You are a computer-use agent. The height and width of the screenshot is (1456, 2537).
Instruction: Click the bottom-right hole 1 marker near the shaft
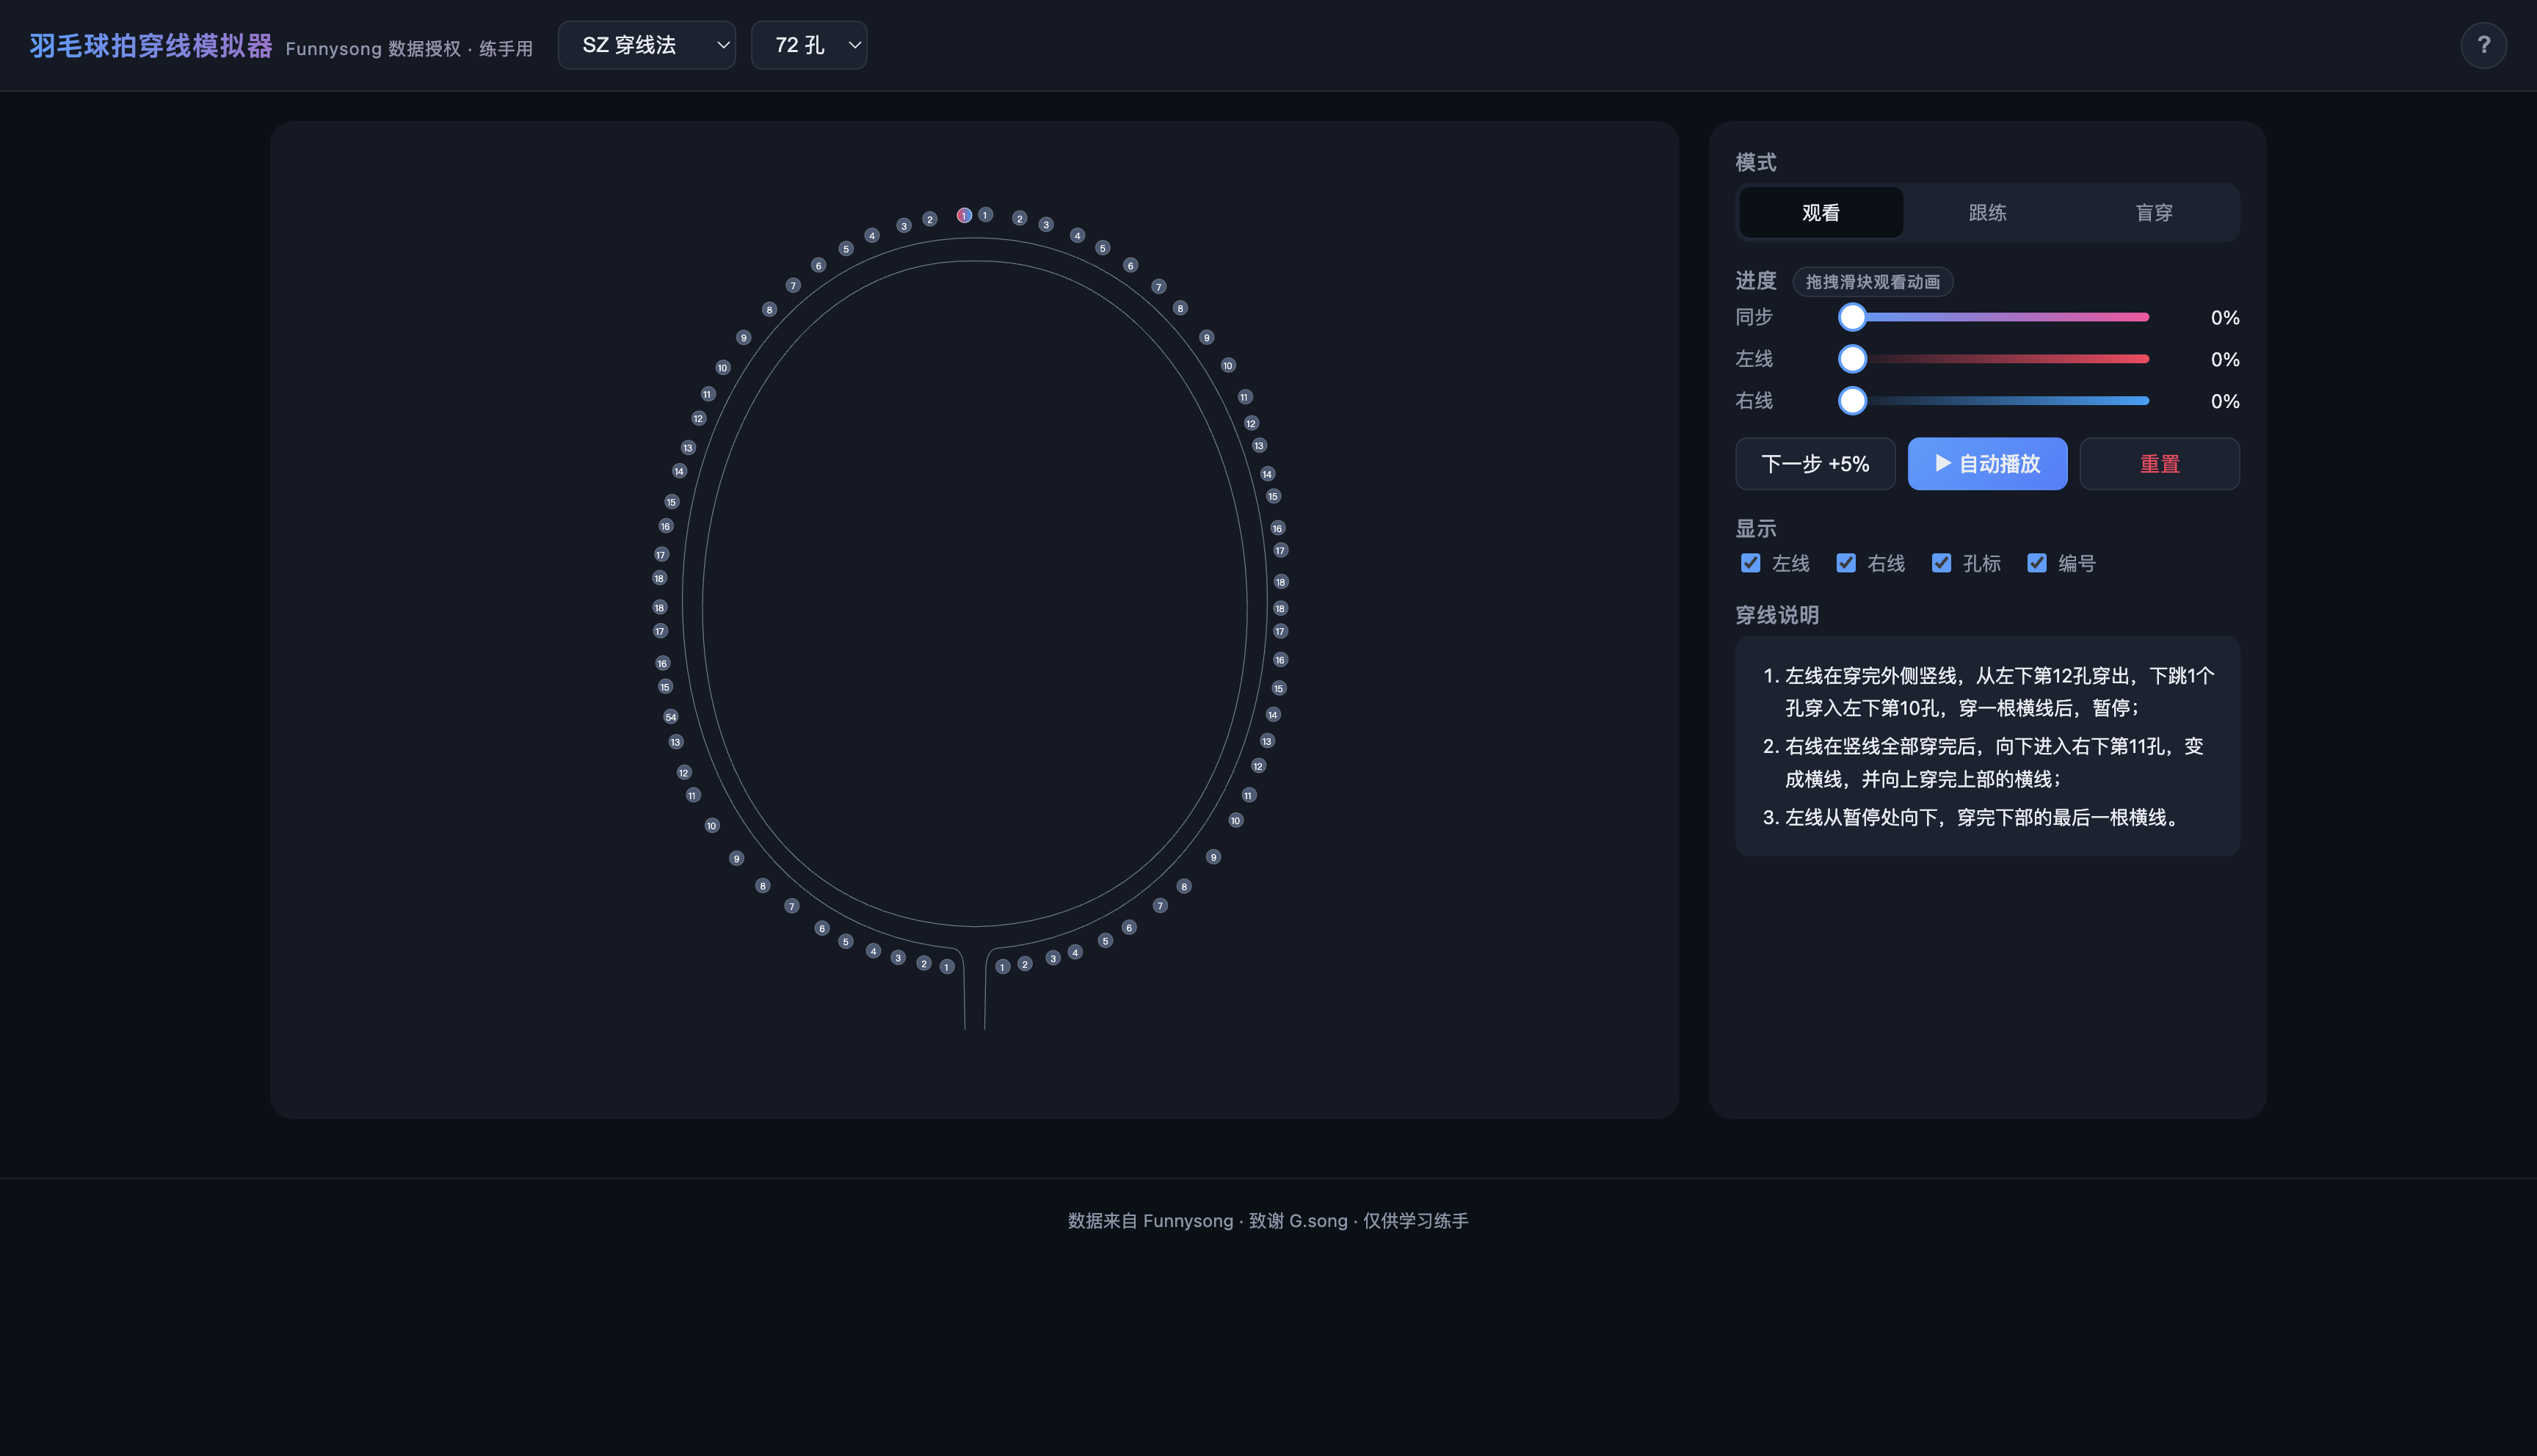pyautogui.click(x=1002, y=967)
